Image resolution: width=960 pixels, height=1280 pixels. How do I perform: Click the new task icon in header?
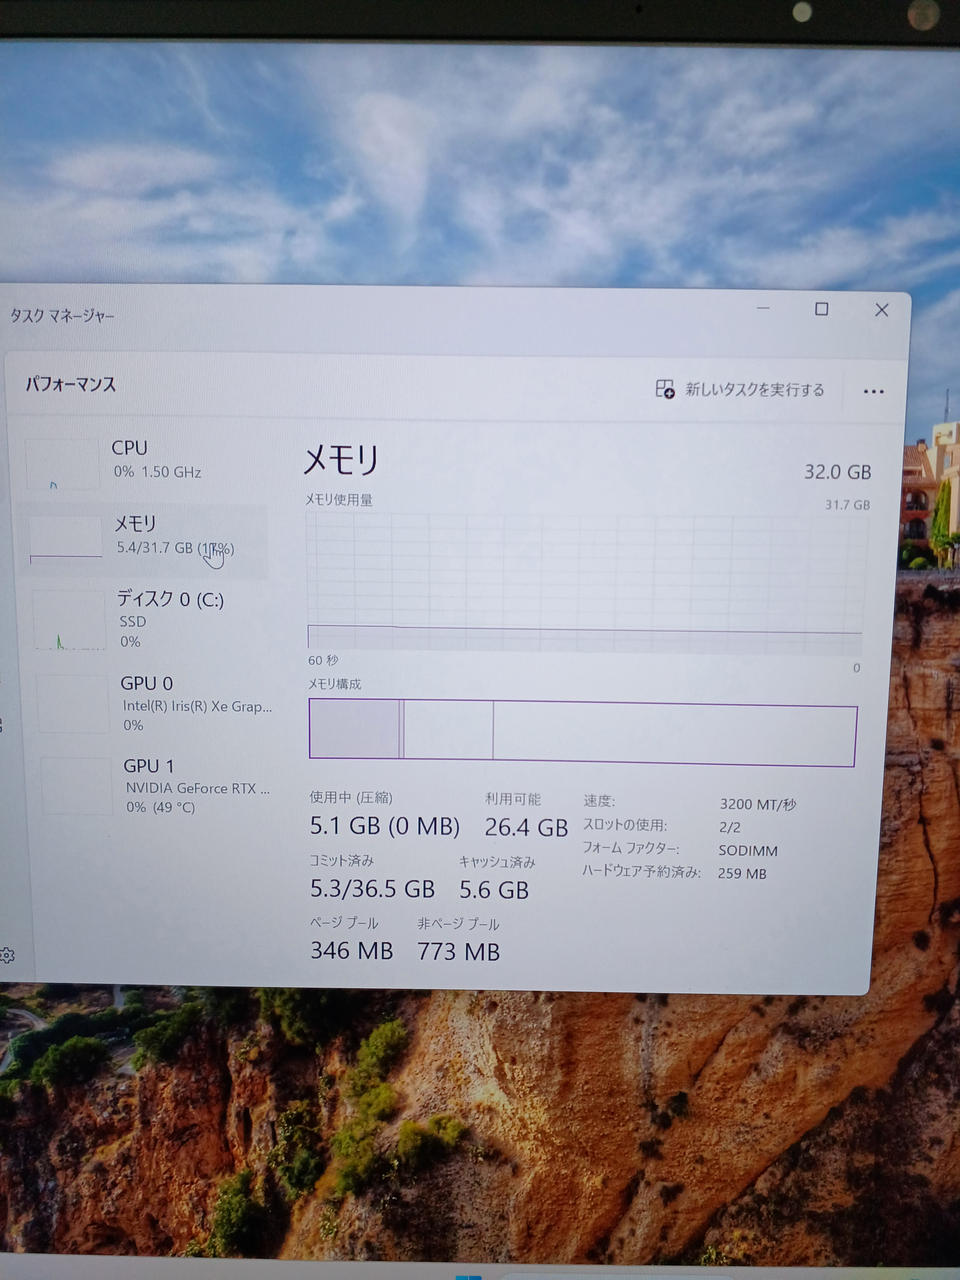pyautogui.click(x=665, y=389)
